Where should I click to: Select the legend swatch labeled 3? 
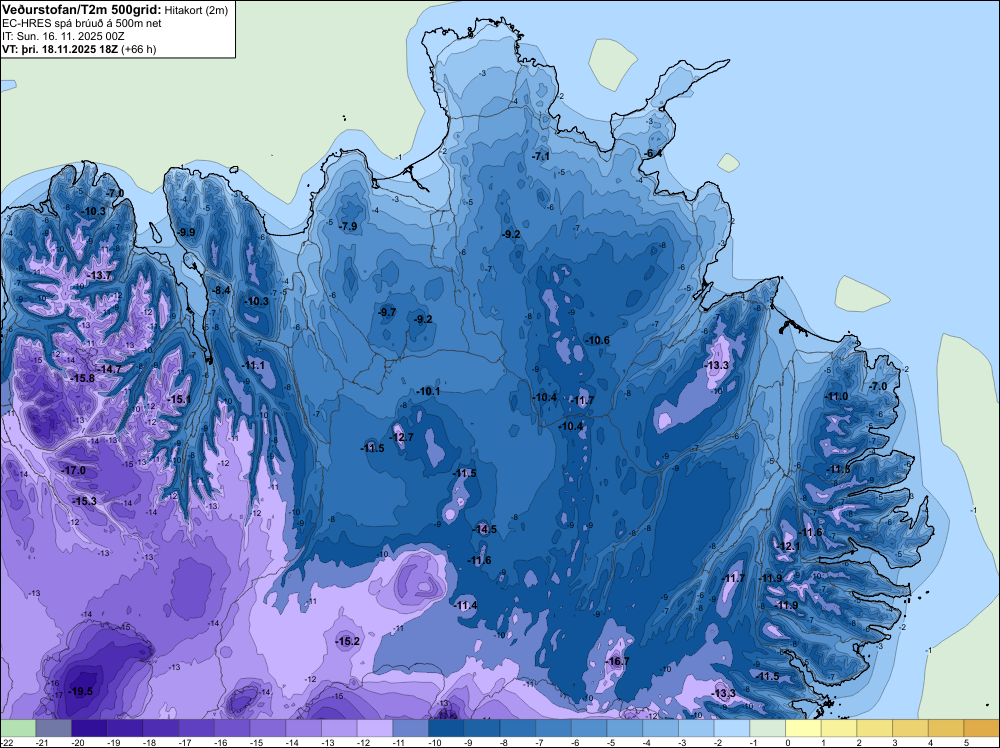911,728
